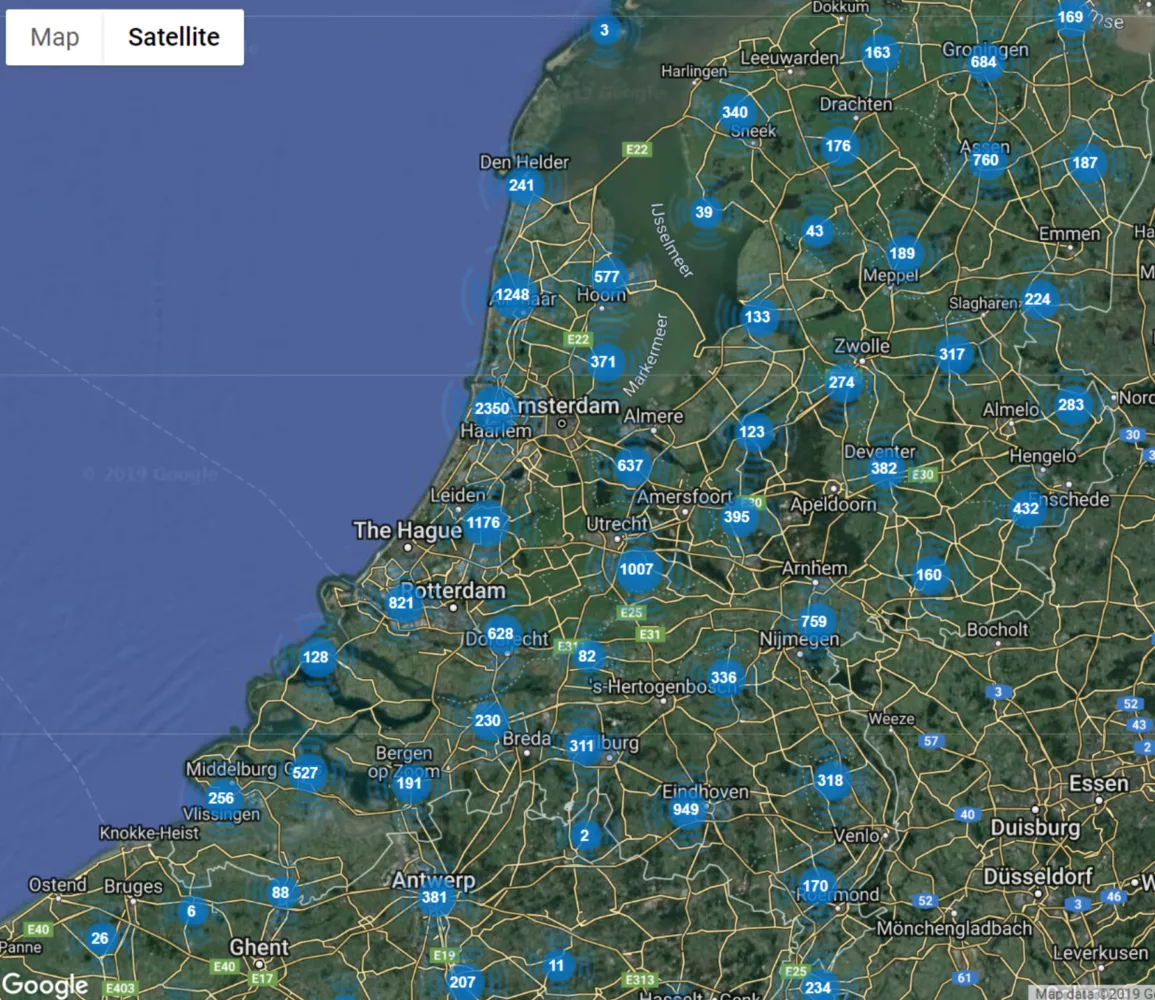Open the 43 cluster above Meppel
The width and height of the screenshot is (1155, 1000).
[x=815, y=231]
